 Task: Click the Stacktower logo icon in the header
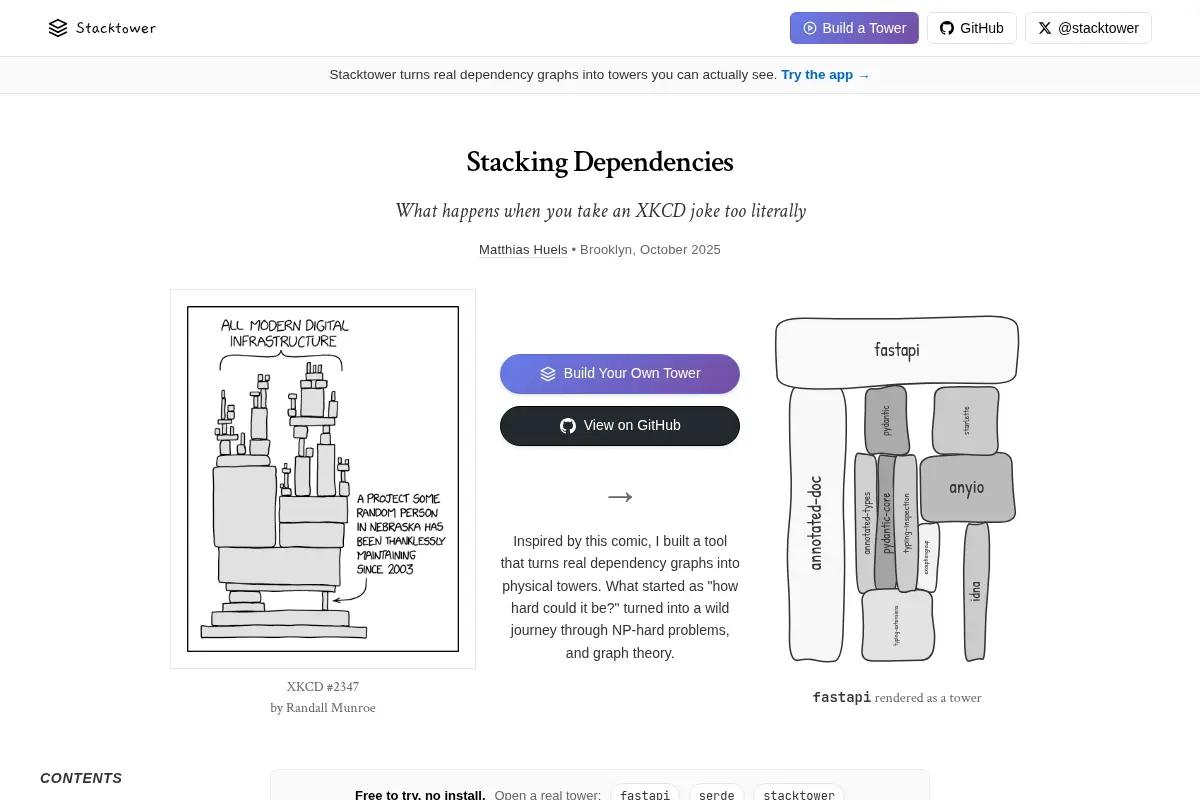click(x=58, y=28)
